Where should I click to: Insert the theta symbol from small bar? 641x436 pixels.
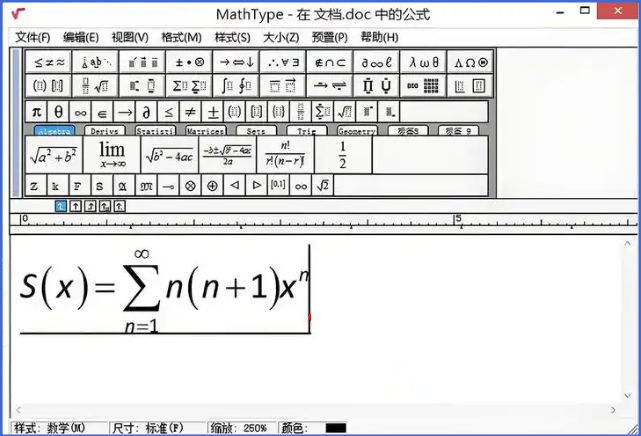pyautogui.click(x=58, y=112)
